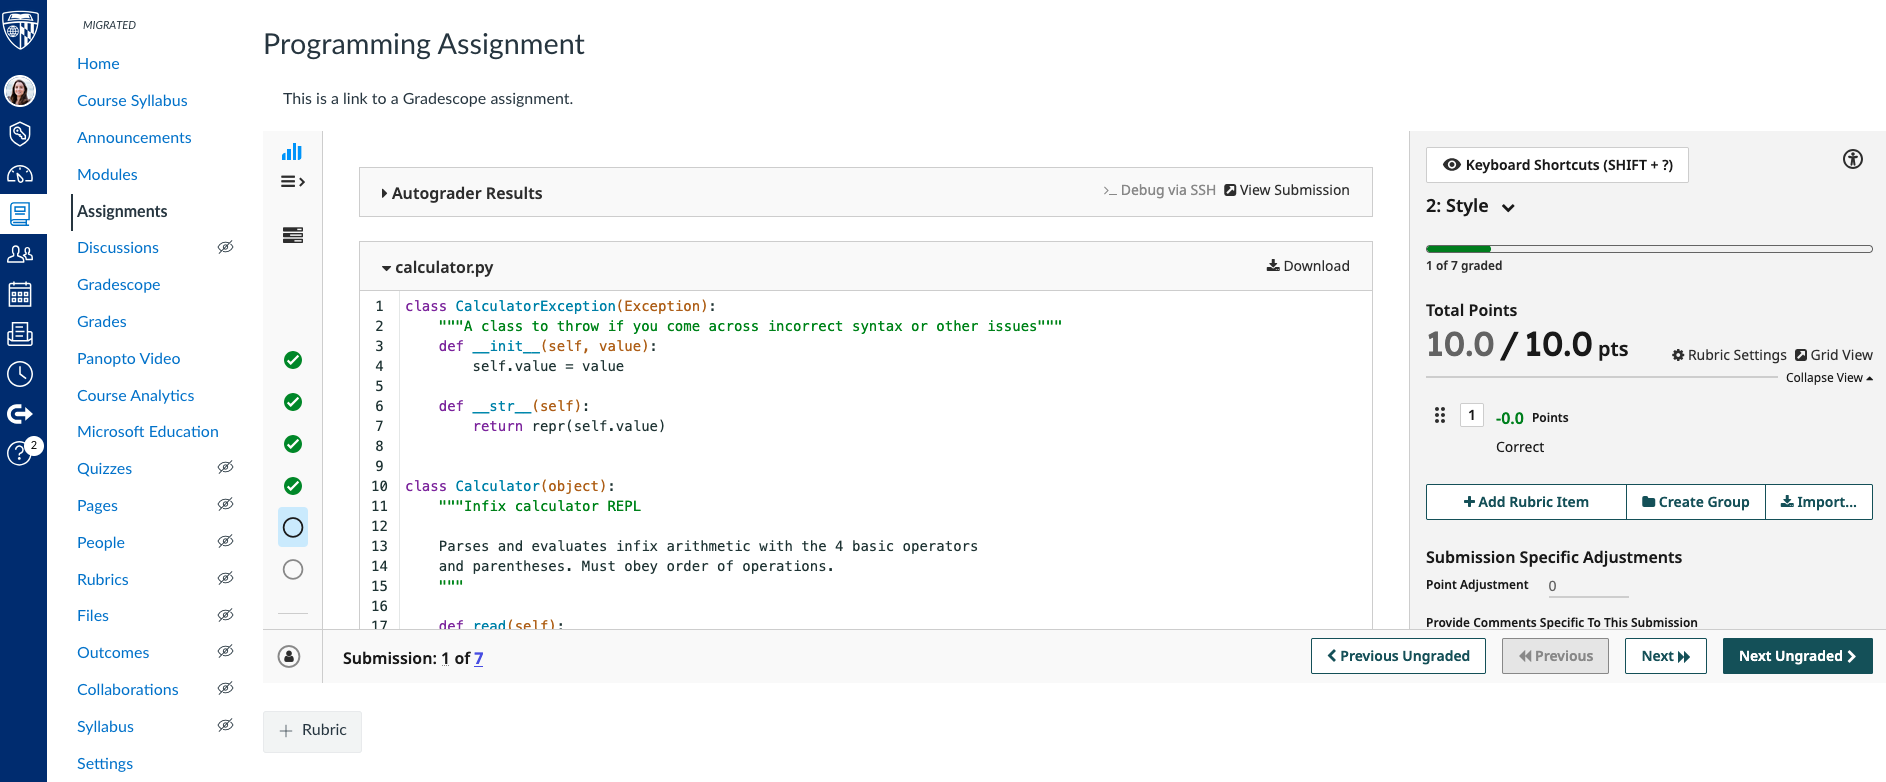Click the plus Rubric button below

pos(312,731)
